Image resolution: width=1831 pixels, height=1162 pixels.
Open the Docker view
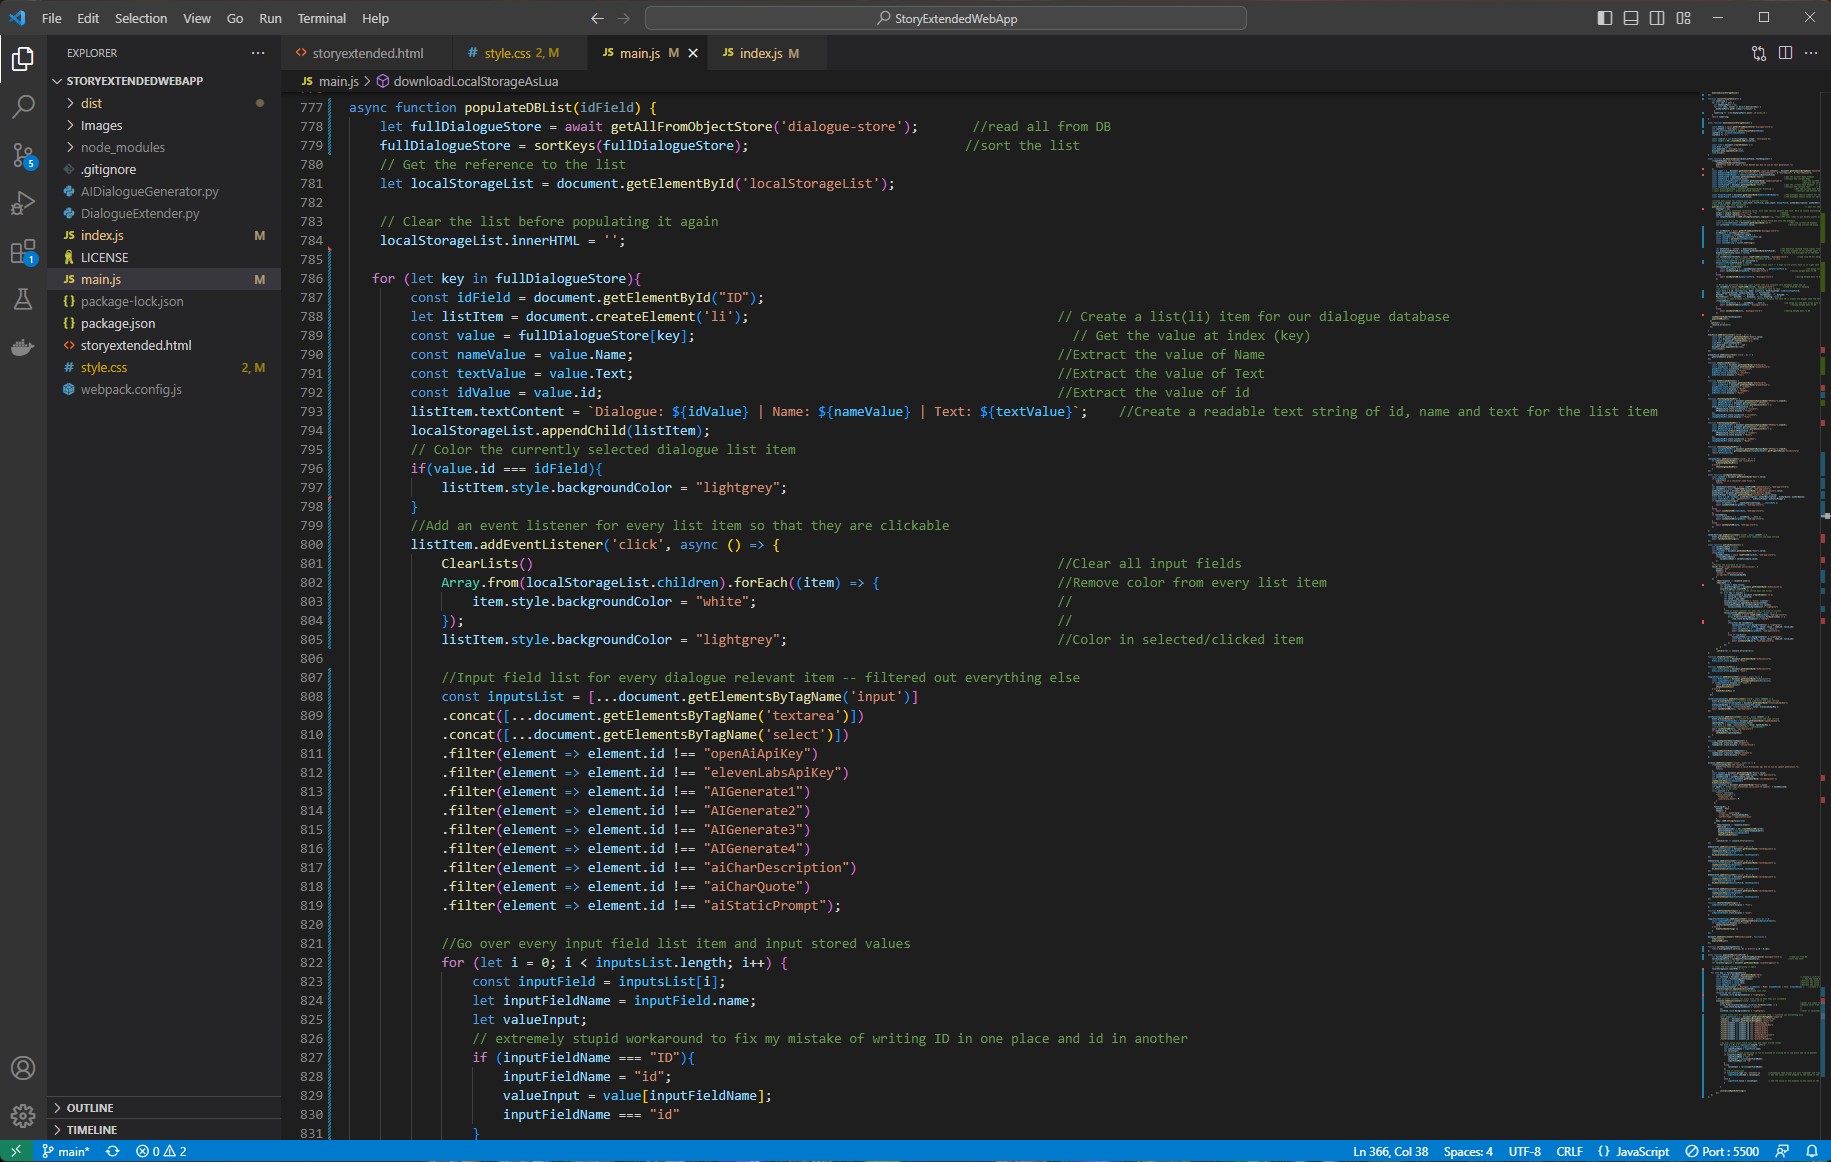point(23,348)
